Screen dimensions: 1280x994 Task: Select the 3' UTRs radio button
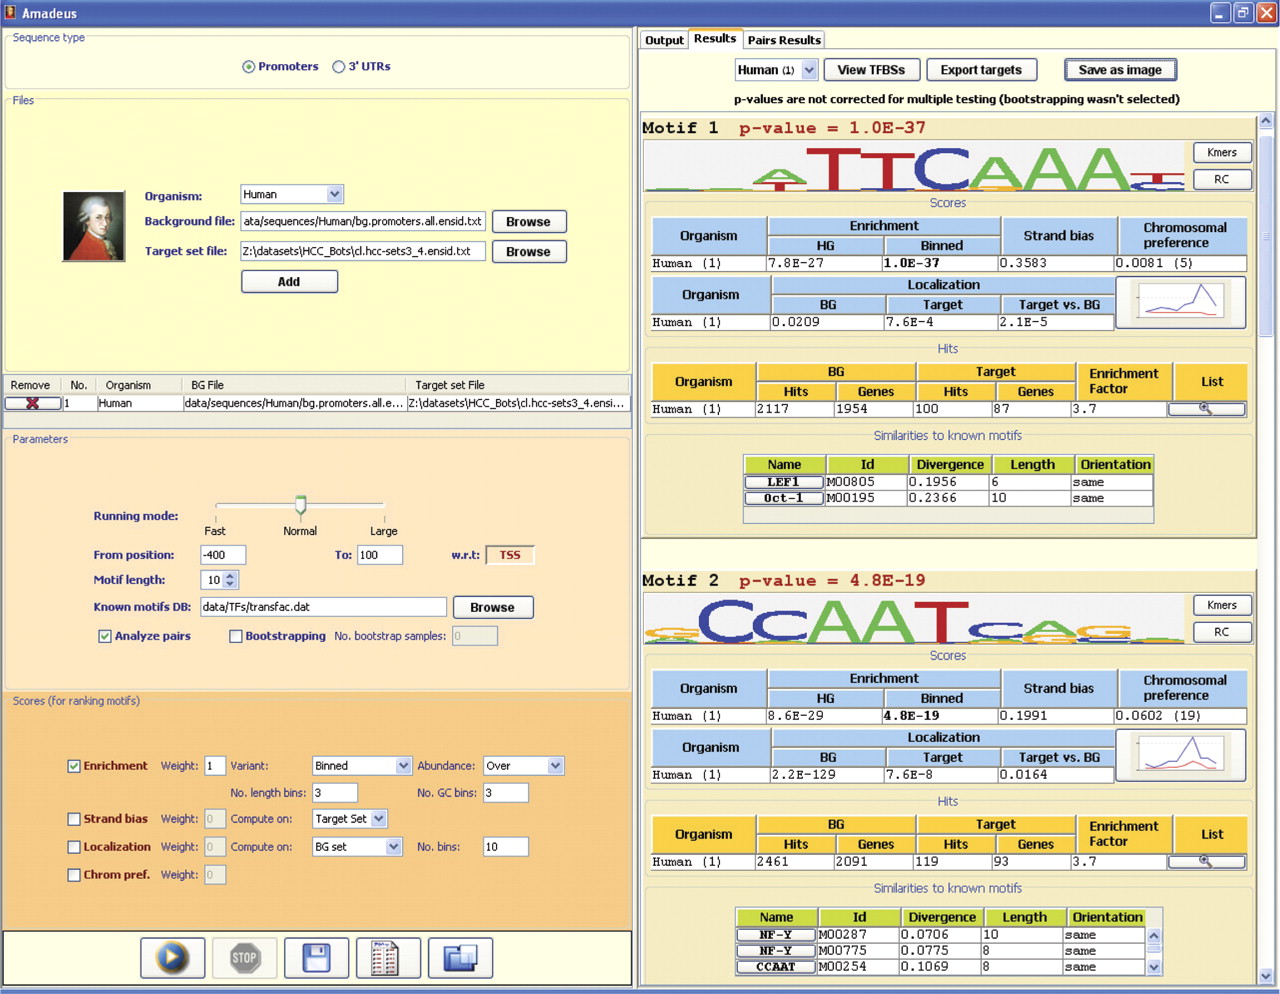pyautogui.click(x=339, y=67)
